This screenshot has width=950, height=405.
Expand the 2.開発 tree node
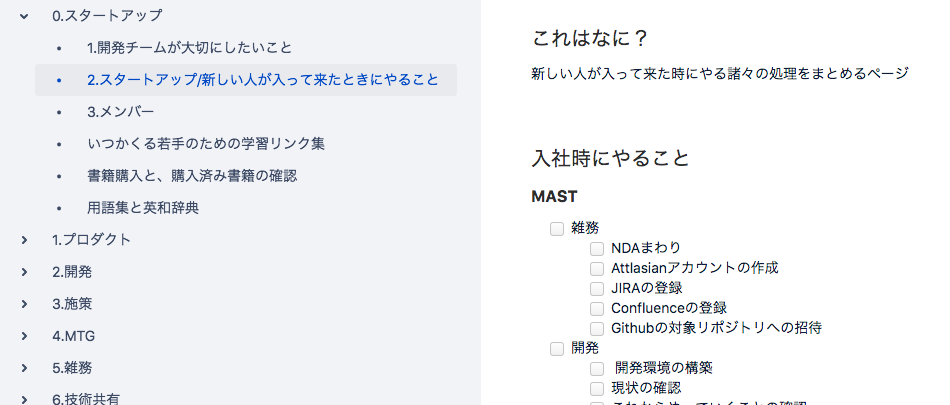tap(24, 272)
